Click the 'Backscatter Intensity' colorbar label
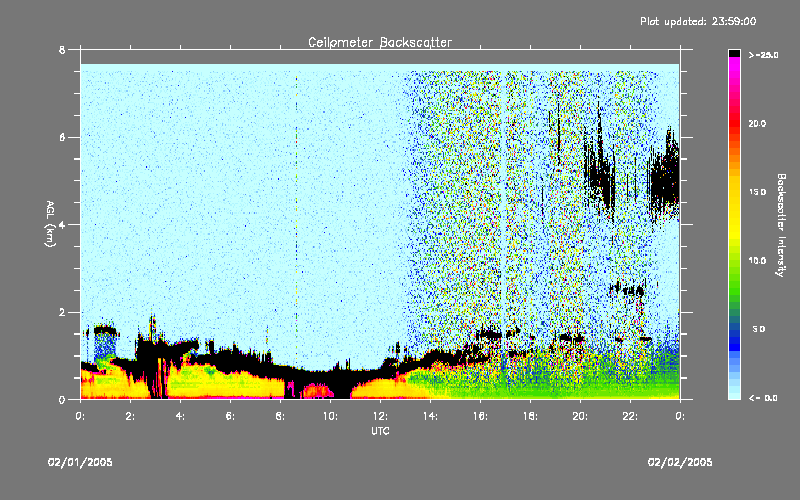 click(781, 225)
